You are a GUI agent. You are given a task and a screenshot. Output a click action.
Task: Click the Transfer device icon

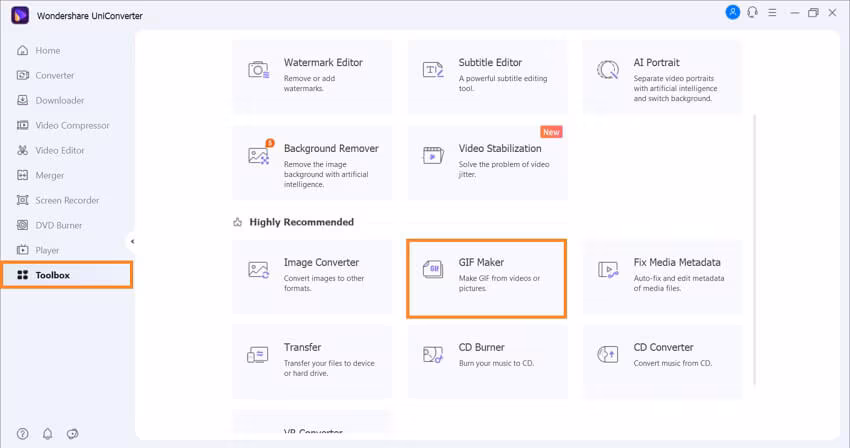click(x=257, y=355)
